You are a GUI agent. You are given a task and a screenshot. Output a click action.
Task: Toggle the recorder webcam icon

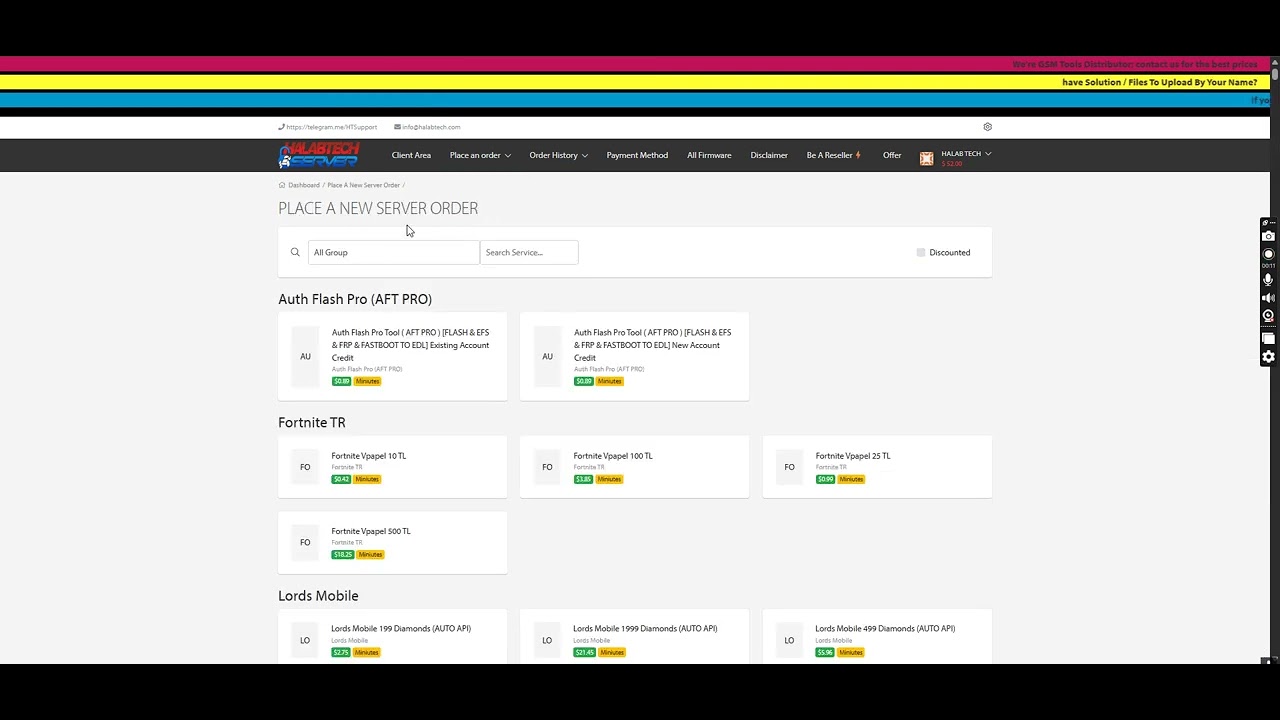coord(1268,316)
